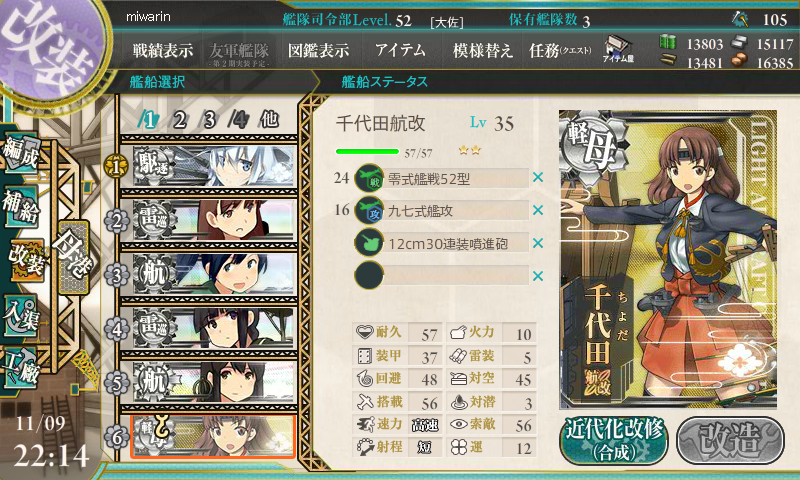Select the empty fourth equipment slot
Screen dimensions: 800x480
[x=442, y=275]
